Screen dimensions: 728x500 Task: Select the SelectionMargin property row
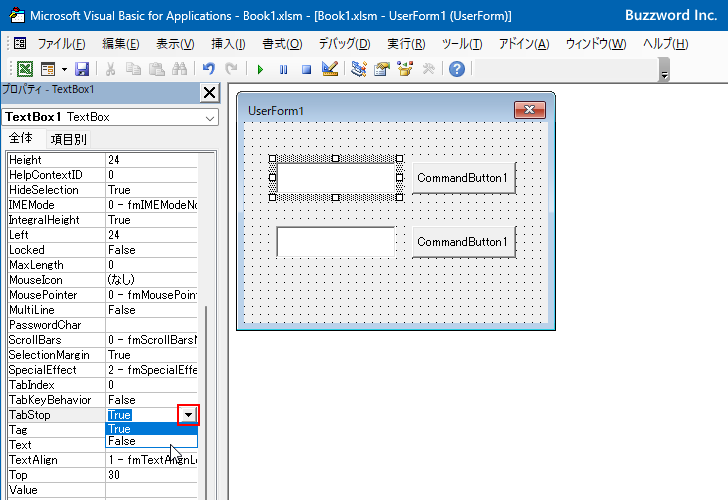[x=103, y=355]
